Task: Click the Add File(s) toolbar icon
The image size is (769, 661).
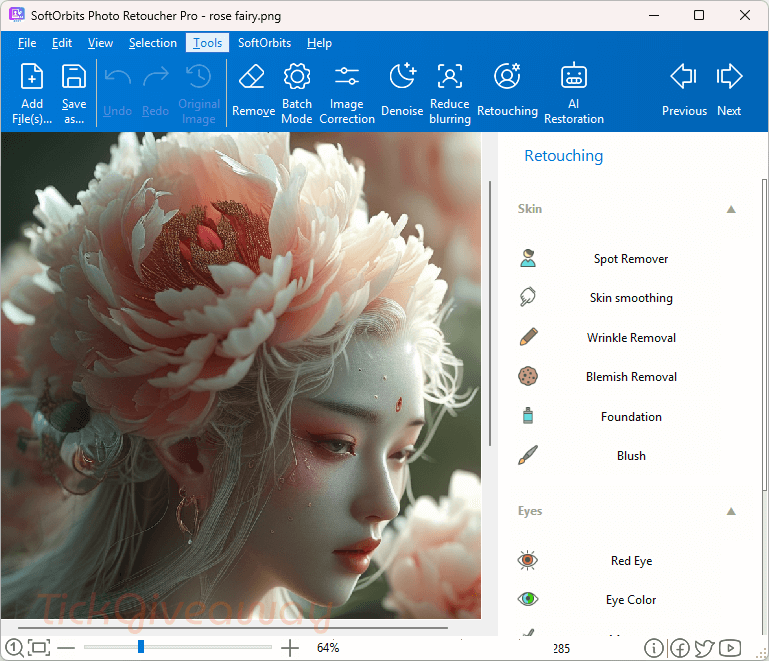Action: (x=32, y=76)
